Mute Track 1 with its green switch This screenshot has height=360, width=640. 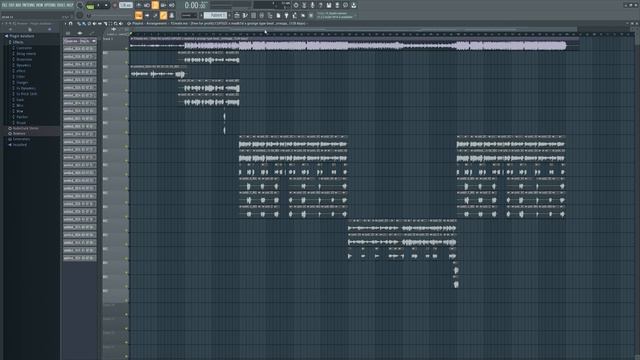click(x=127, y=49)
